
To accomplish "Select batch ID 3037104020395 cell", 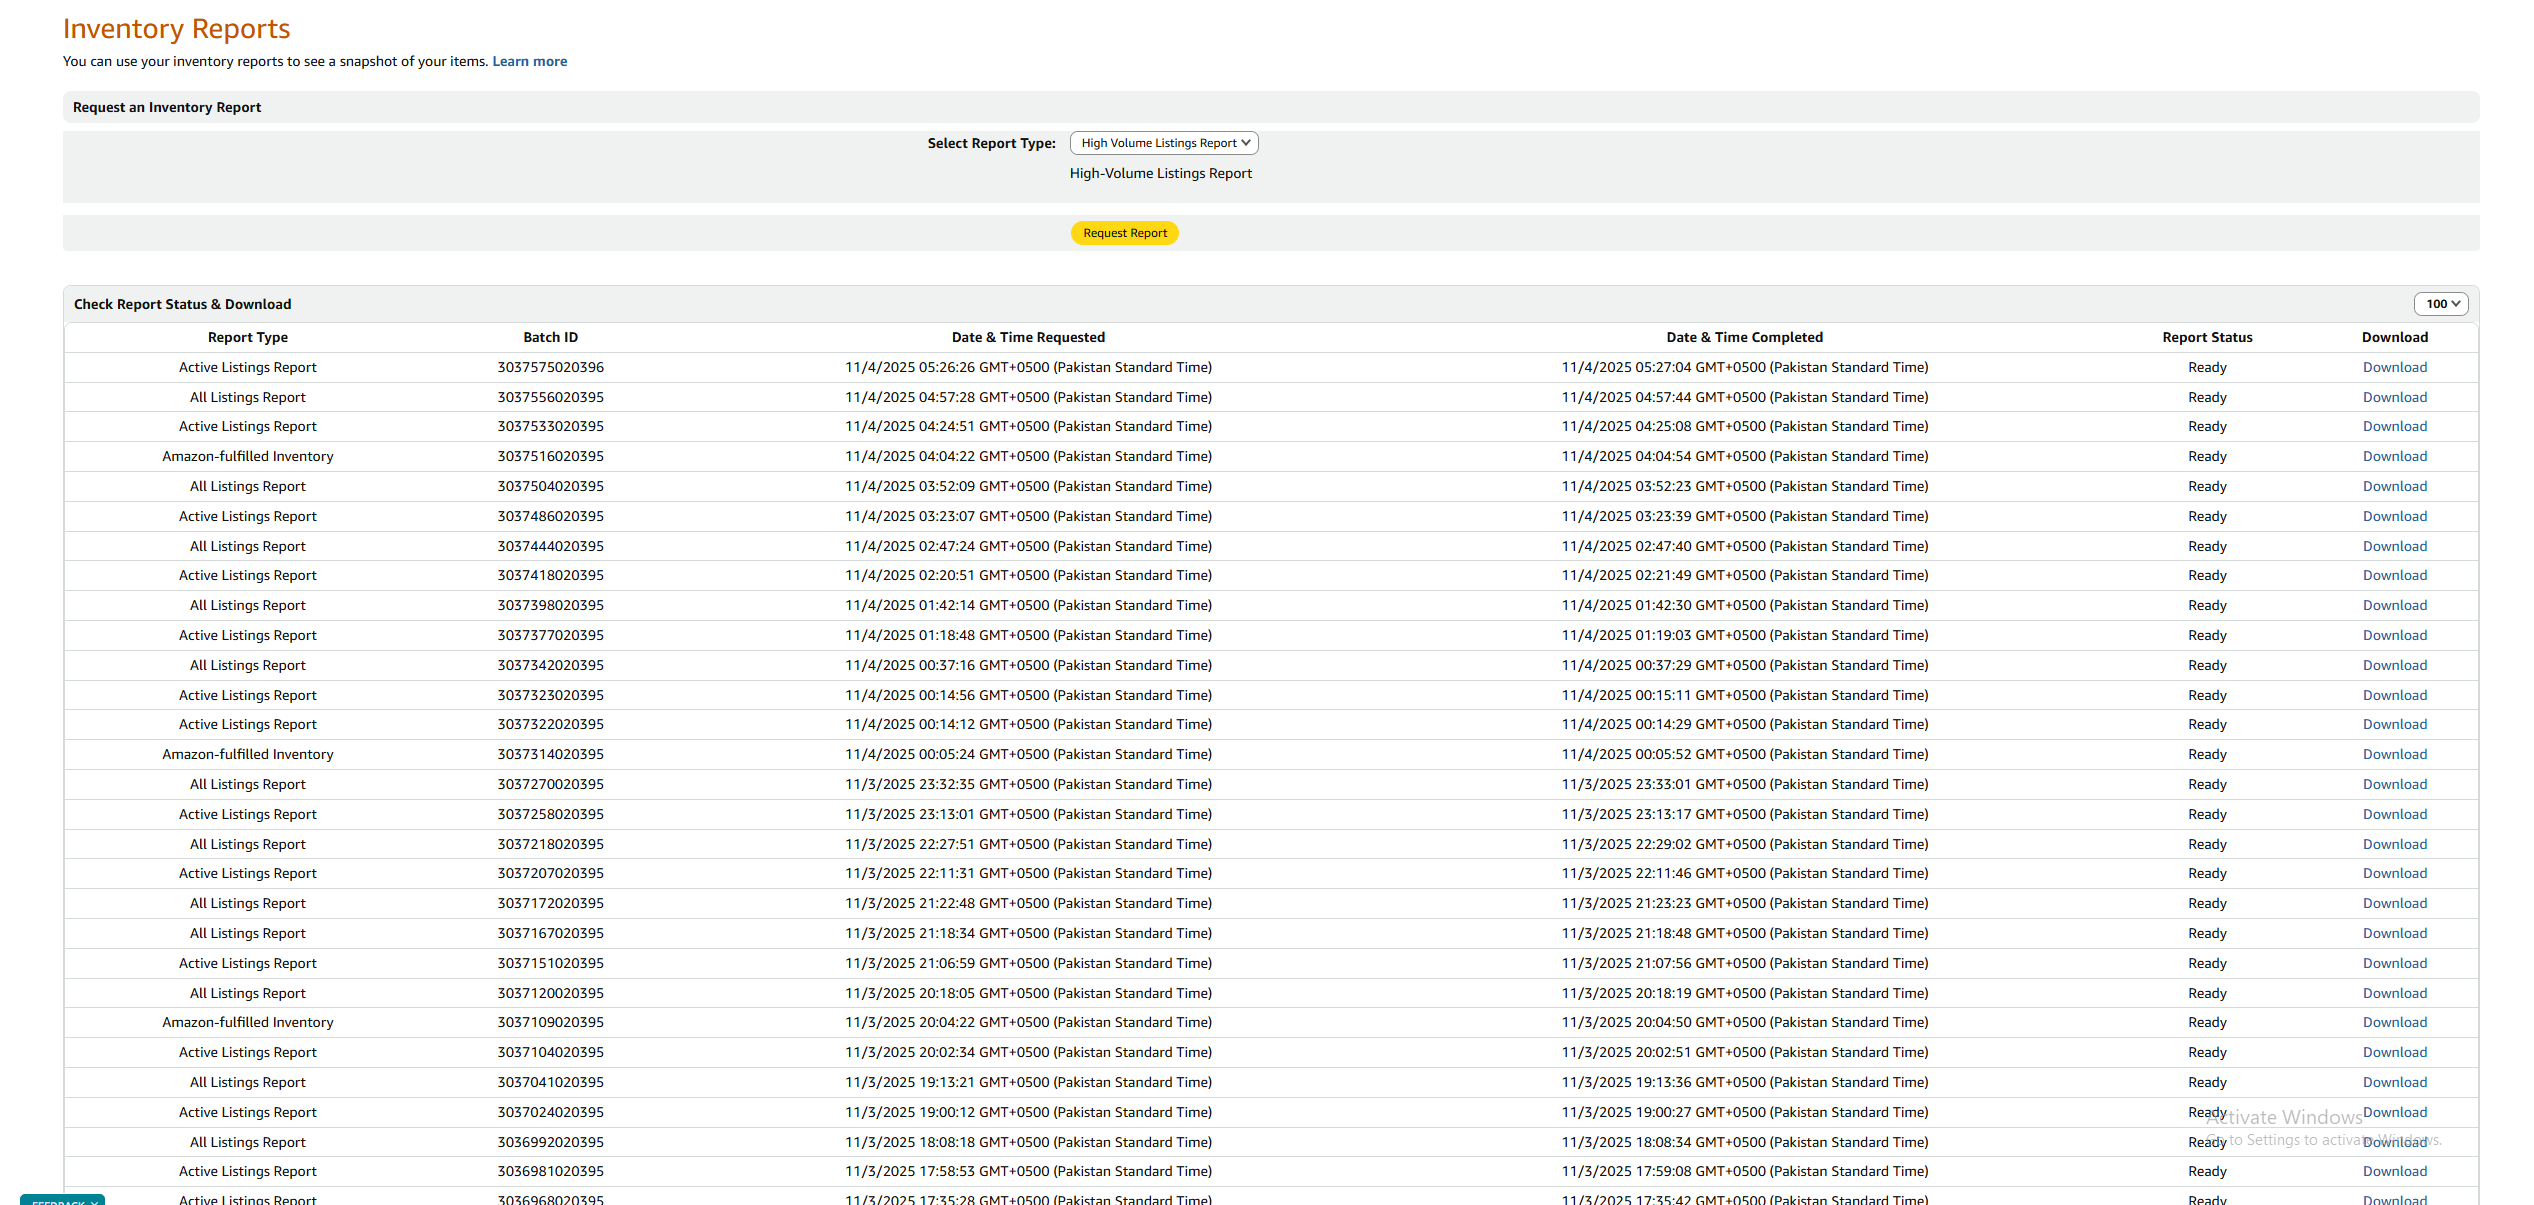I will (x=551, y=1052).
